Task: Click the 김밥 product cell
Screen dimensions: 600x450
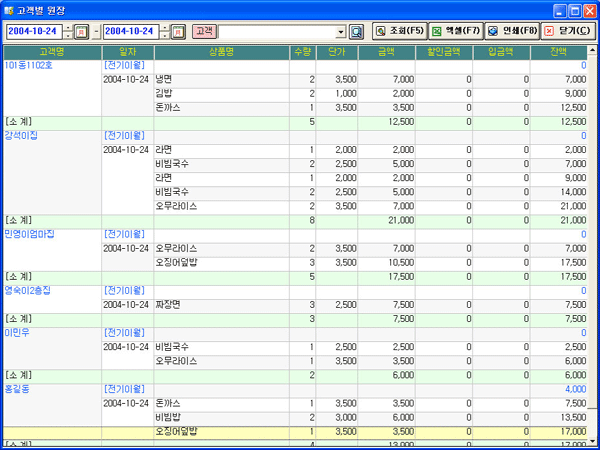Action: click(222, 94)
